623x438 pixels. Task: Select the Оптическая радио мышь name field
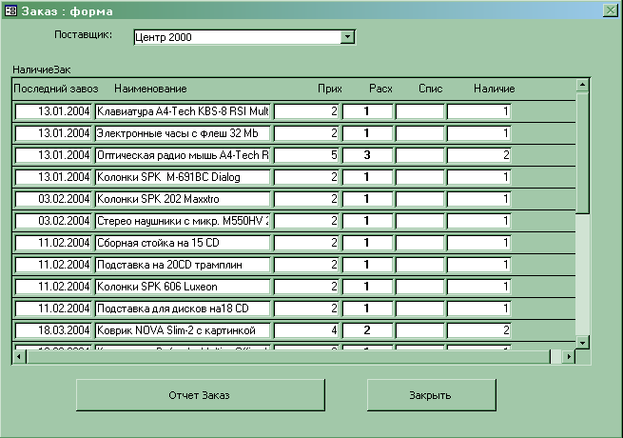[183, 155]
